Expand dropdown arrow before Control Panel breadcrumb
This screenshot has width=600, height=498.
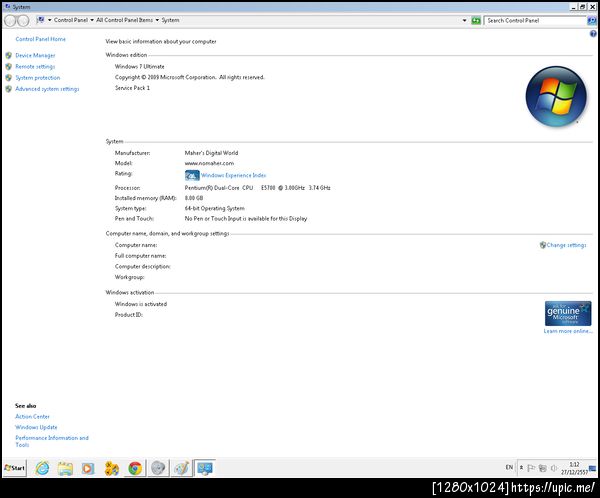click(49, 20)
